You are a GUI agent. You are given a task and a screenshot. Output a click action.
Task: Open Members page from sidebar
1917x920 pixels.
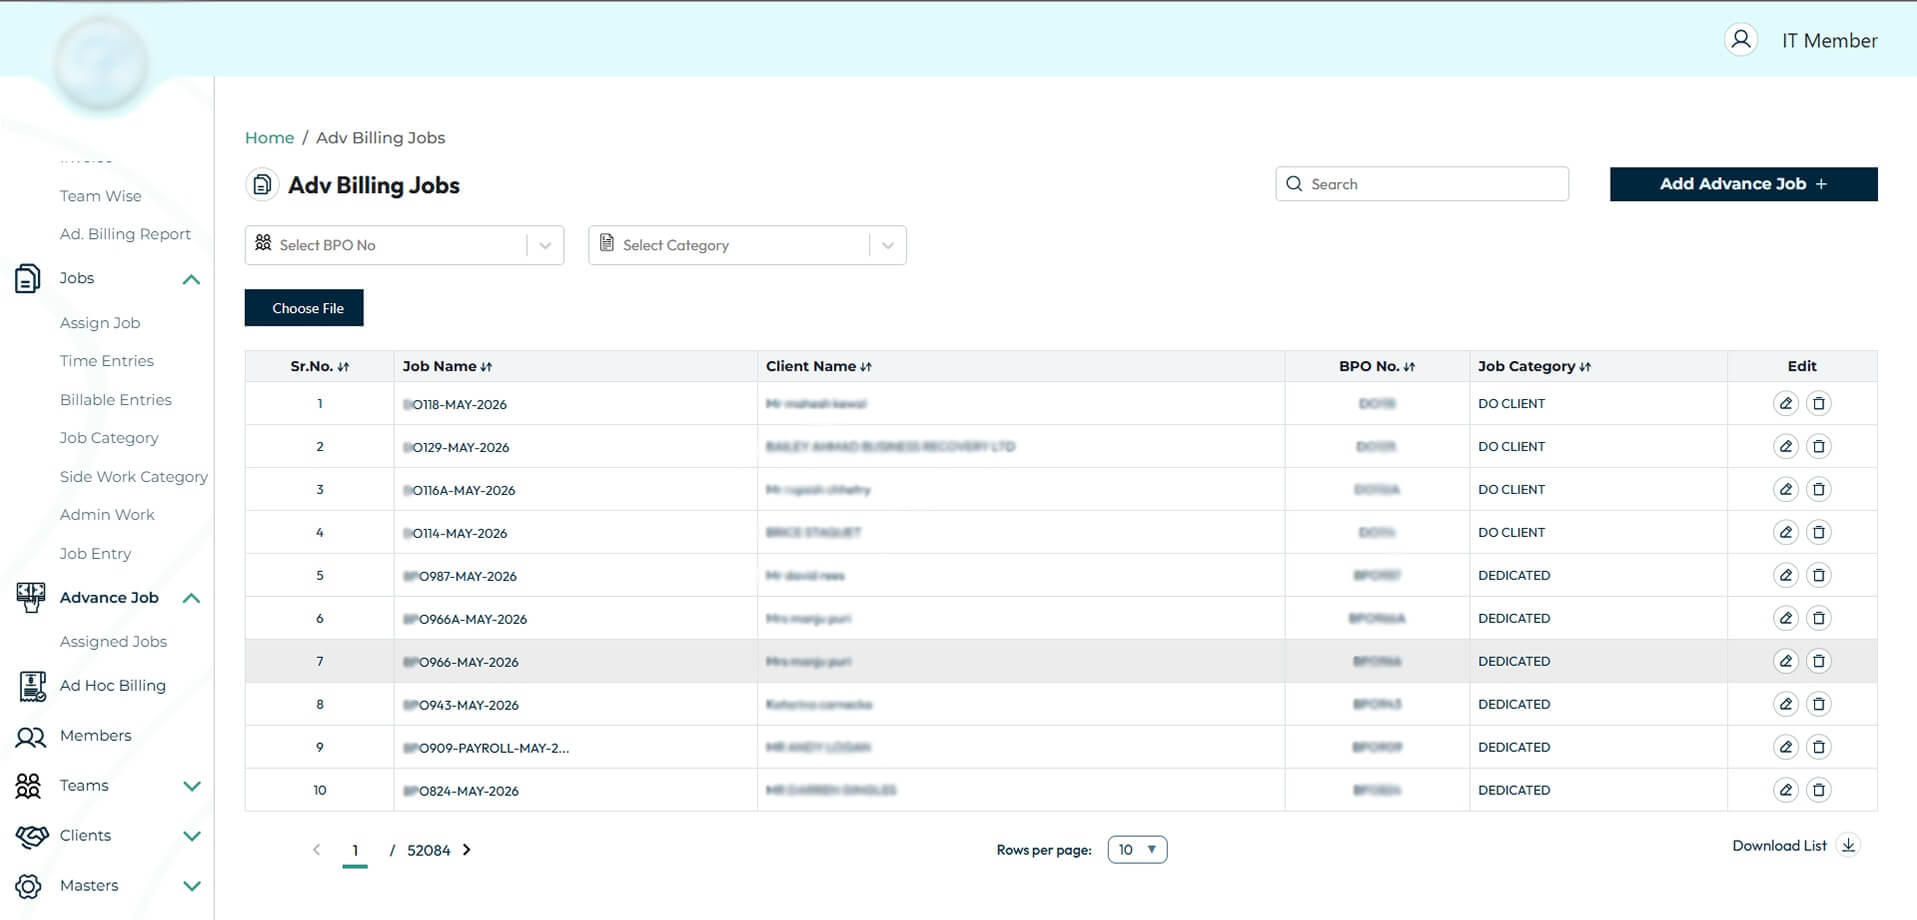[x=96, y=736]
